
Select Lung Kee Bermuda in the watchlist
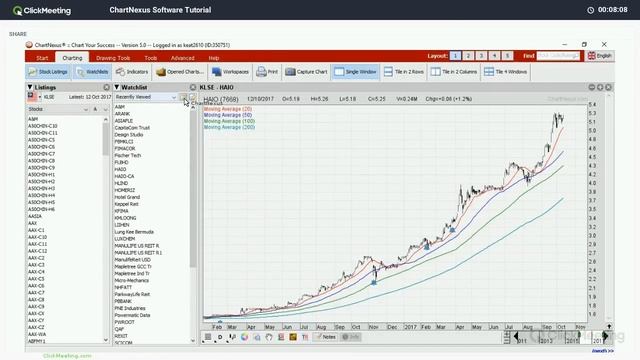(134, 232)
